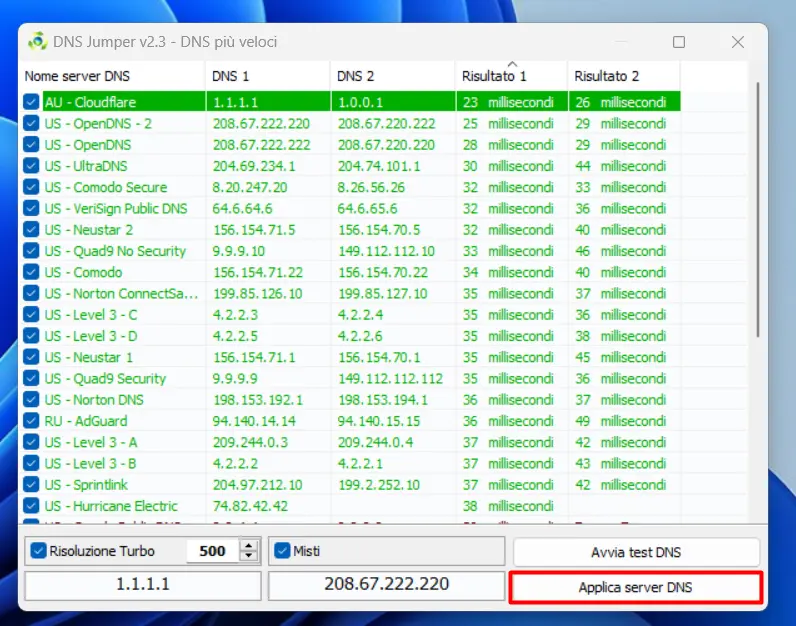The height and width of the screenshot is (626, 796).
Task: Uncheck the US - OpenDNS - 2 checkbox
Action: coord(31,123)
